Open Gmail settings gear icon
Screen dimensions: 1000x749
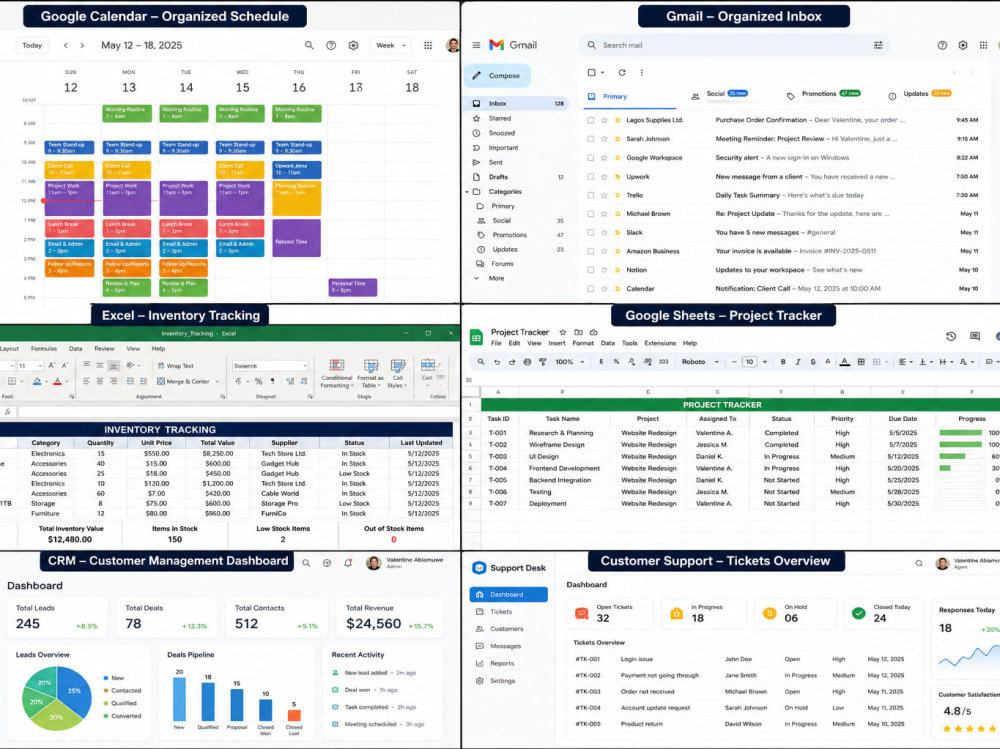coord(963,45)
